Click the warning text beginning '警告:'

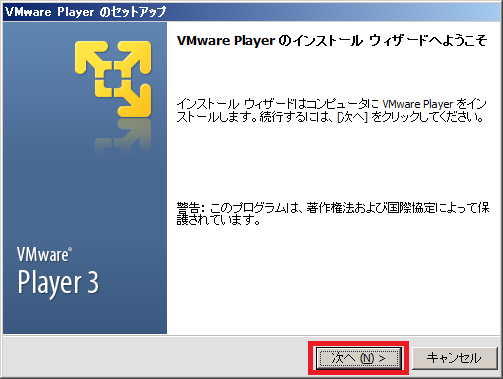(x=333, y=214)
